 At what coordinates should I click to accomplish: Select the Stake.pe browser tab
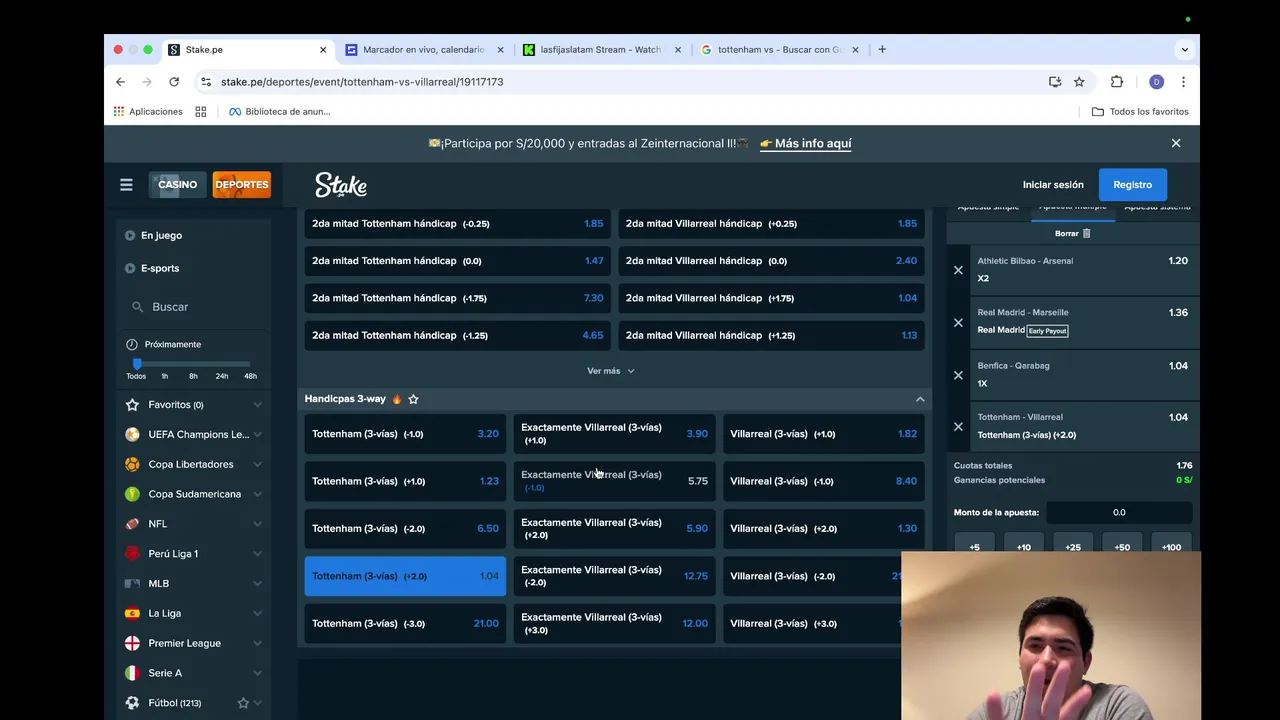coord(247,49)
